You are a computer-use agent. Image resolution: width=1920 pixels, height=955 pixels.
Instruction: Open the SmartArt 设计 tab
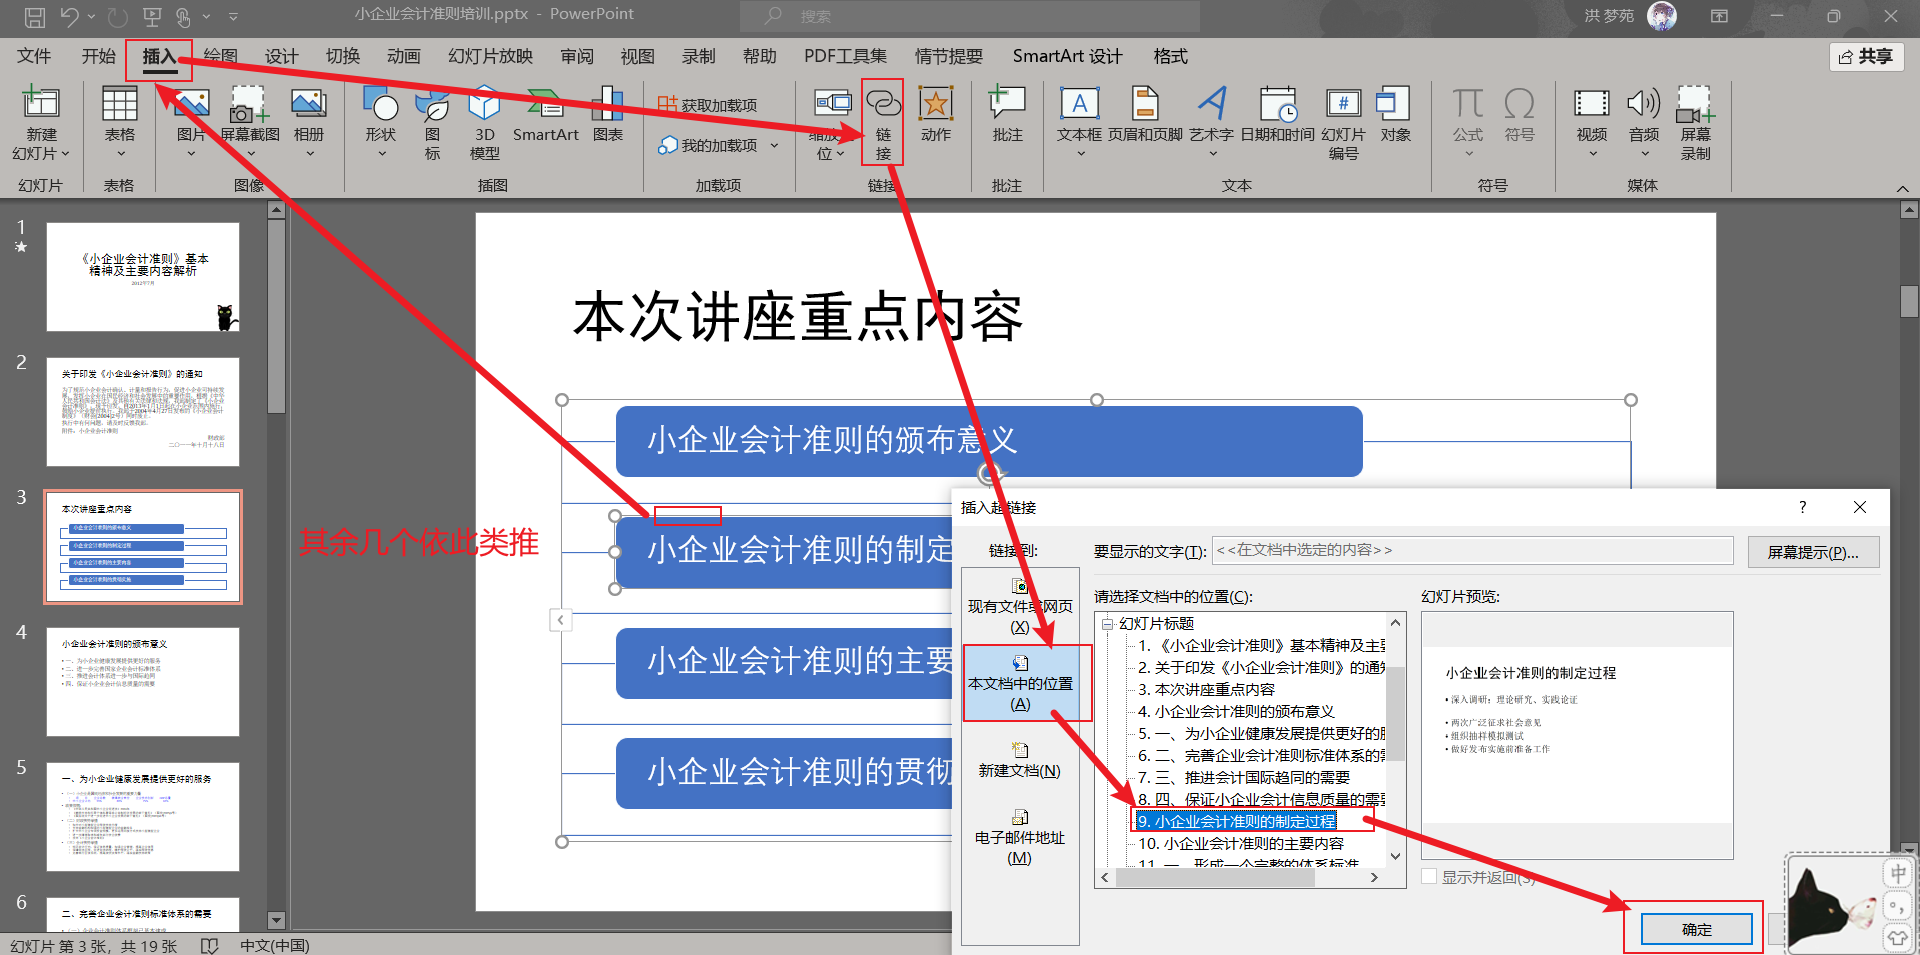1067,56
